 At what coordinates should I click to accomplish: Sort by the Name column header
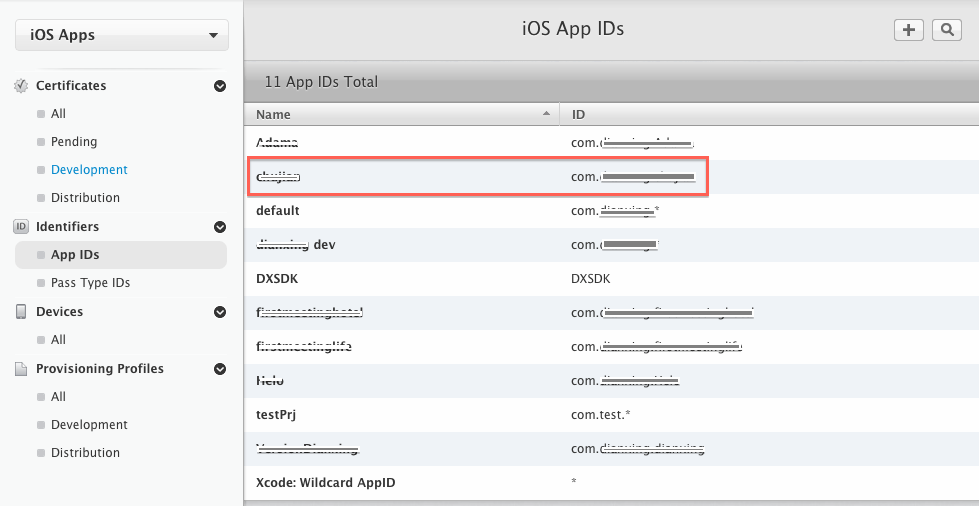[x=402, y=114]
